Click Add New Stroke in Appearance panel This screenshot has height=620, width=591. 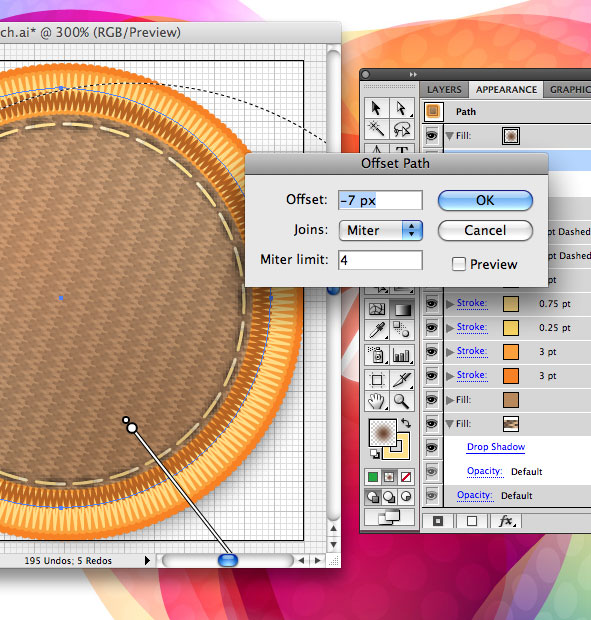tap(438, 521)
